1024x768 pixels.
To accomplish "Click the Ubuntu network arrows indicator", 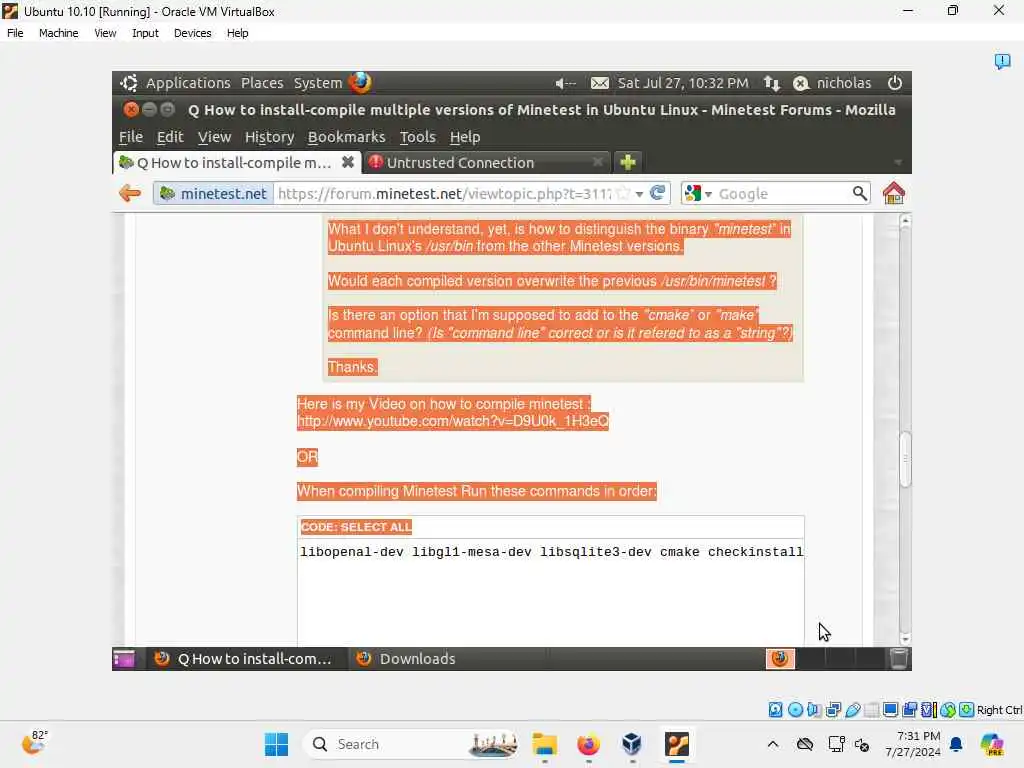I will pos(772,83).
